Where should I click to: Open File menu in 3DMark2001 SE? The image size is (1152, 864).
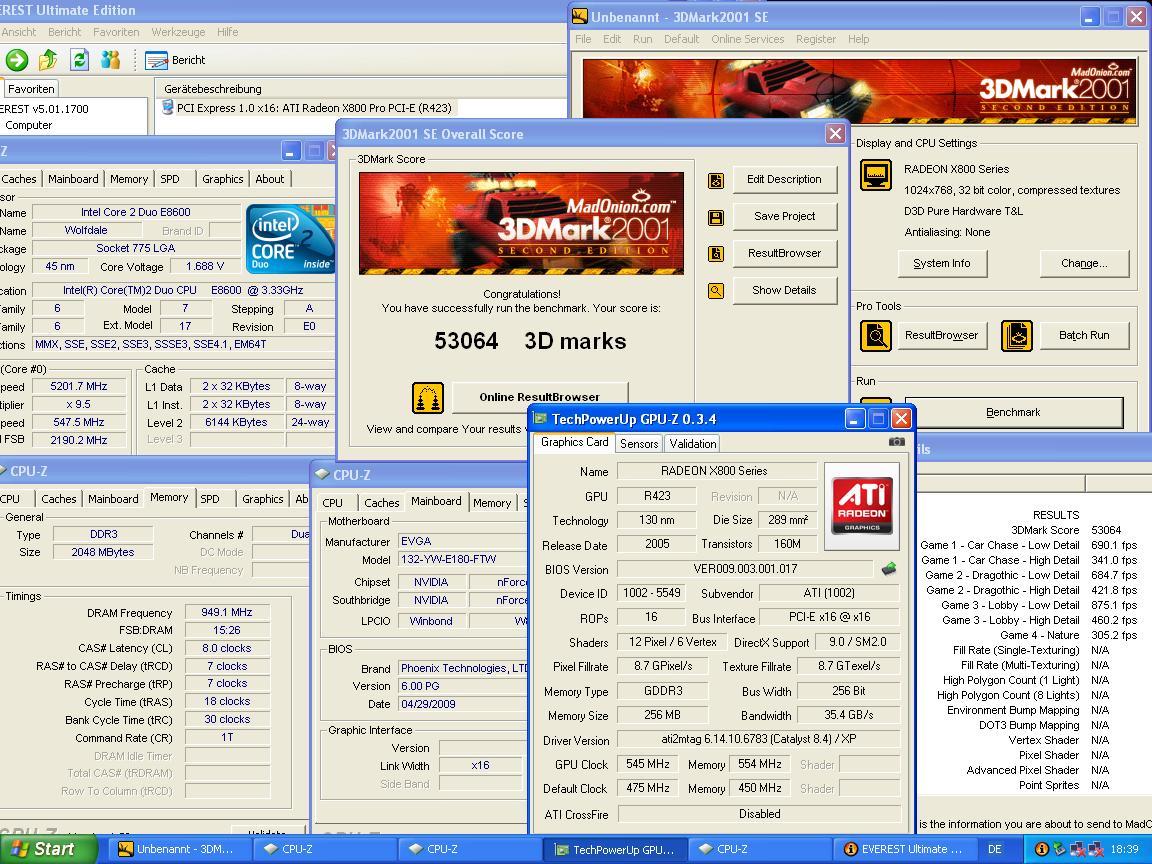[x=583, y=39]
